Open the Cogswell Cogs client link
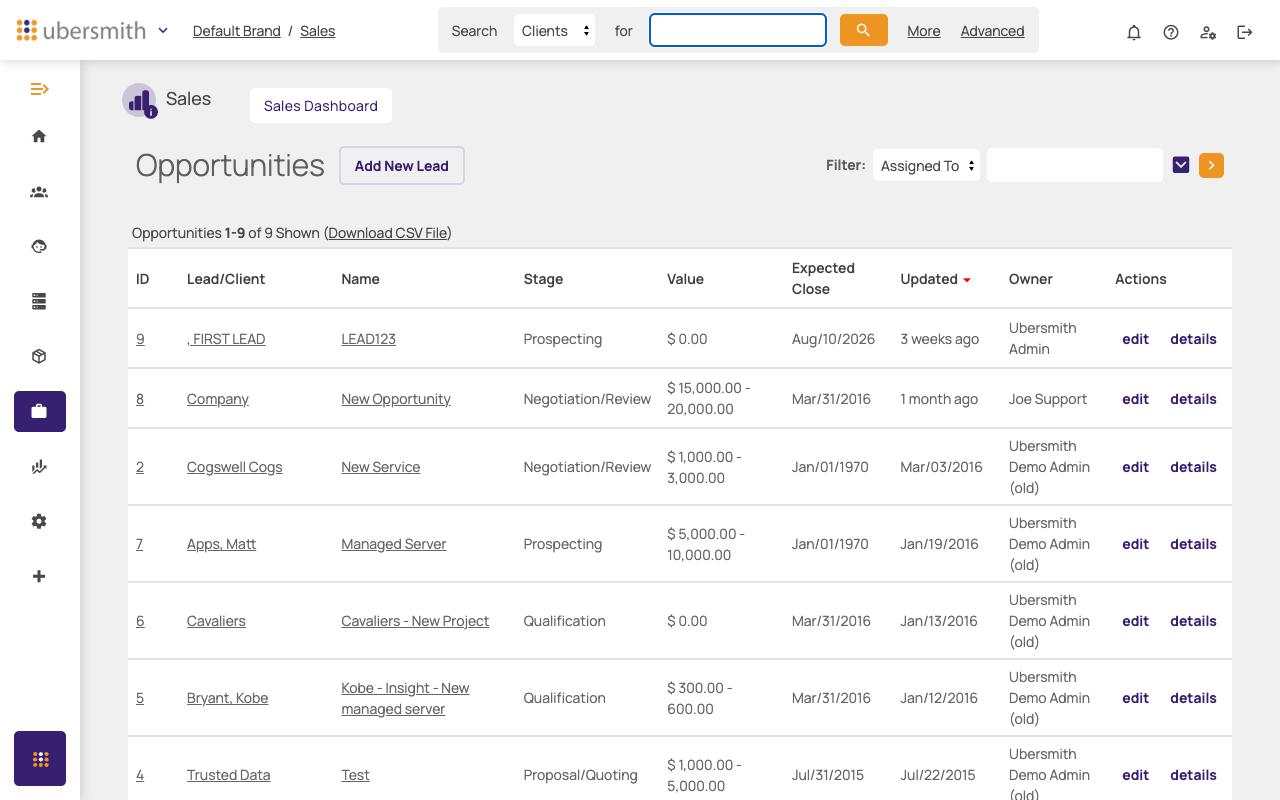This screenshot has width=1280, height=800. 235,467
